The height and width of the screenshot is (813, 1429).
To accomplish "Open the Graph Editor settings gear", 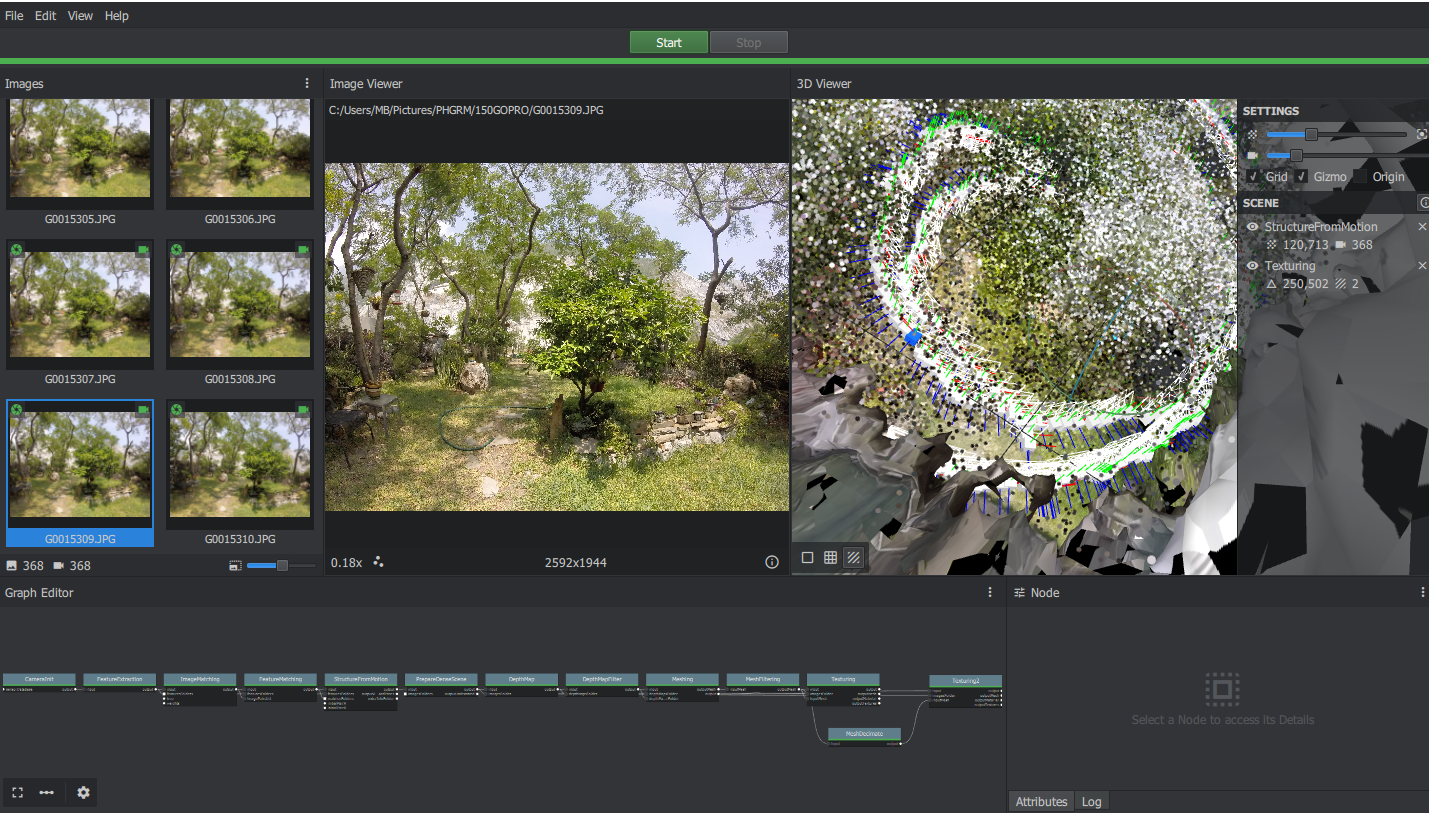I will coord(83,792).
